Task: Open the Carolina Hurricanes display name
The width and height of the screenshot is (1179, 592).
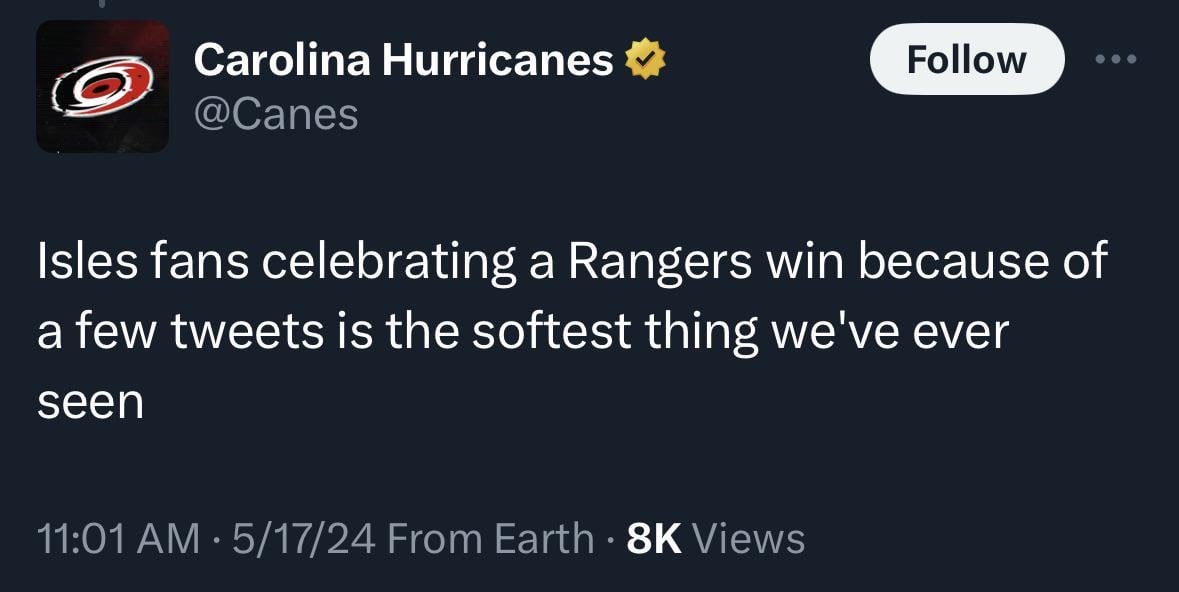Action: click(403, 61)
